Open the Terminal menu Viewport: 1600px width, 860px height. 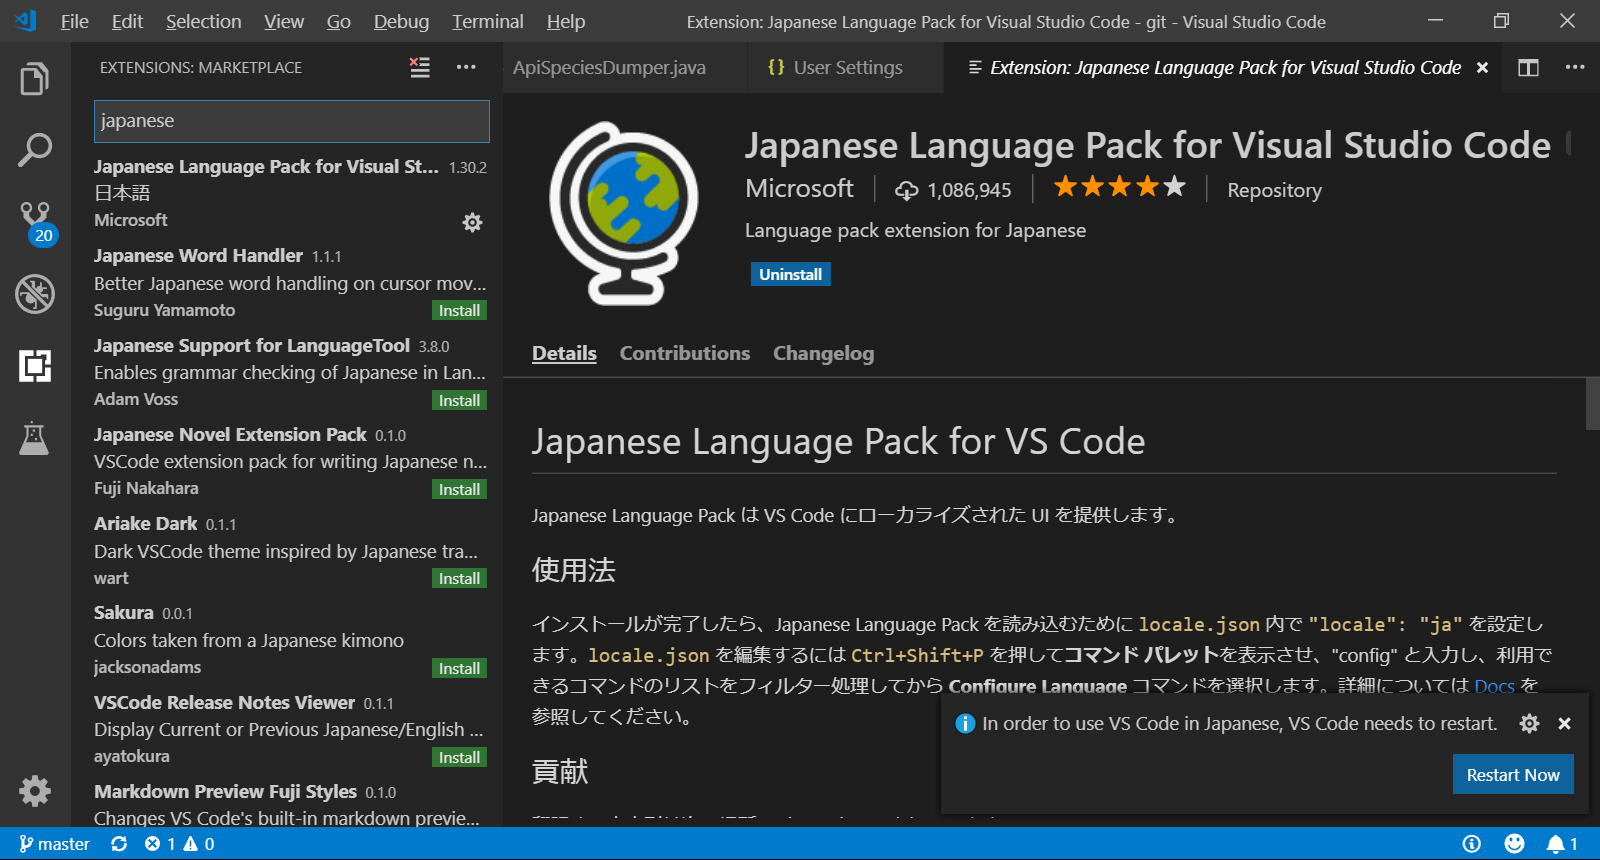(x=487, y=21)
